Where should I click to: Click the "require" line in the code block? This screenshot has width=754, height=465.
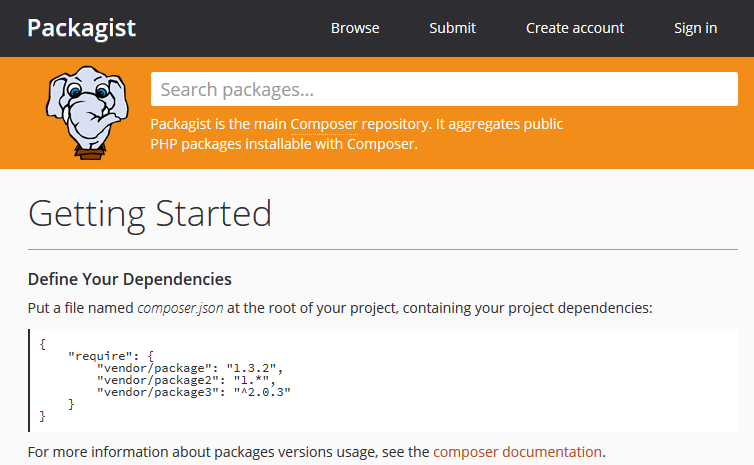point(111,356)
